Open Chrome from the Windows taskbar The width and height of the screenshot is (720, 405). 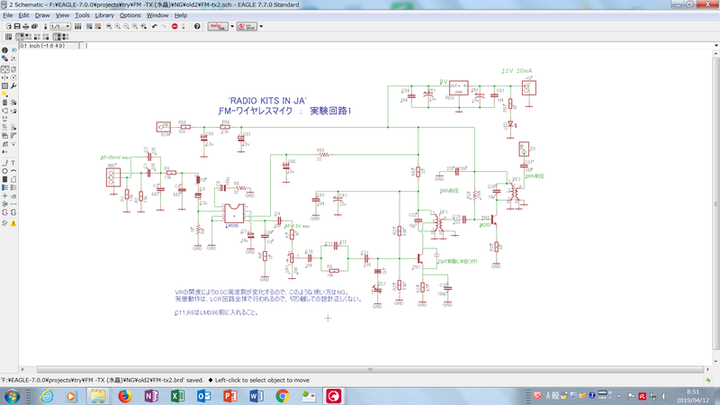click(283, 396)
